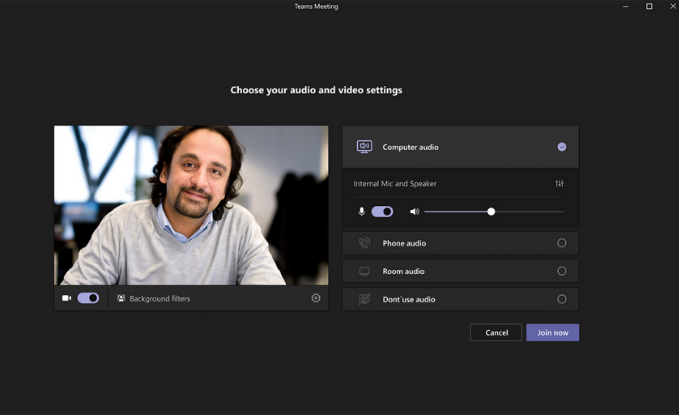The height and width of the screenshot is (418, 679).
Task: Click the Phone audio handset icon
Action: click(x=364, y=243)
